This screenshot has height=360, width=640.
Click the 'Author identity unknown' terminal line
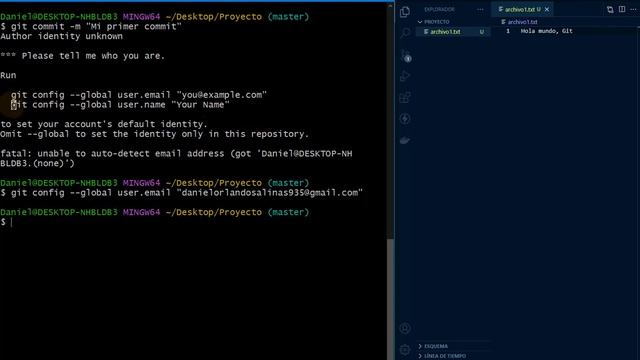pyautogui.click(x=61, y=36)
